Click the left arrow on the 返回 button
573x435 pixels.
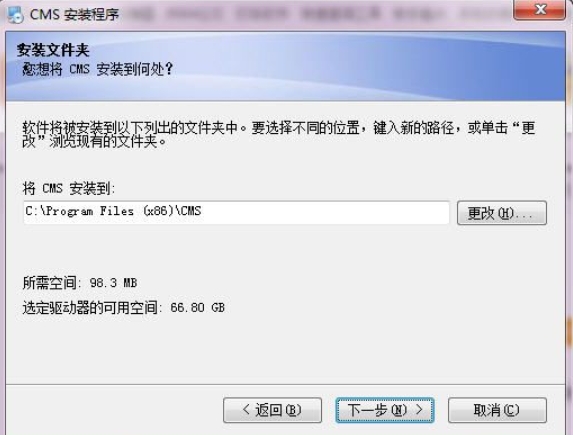[246, 409]
